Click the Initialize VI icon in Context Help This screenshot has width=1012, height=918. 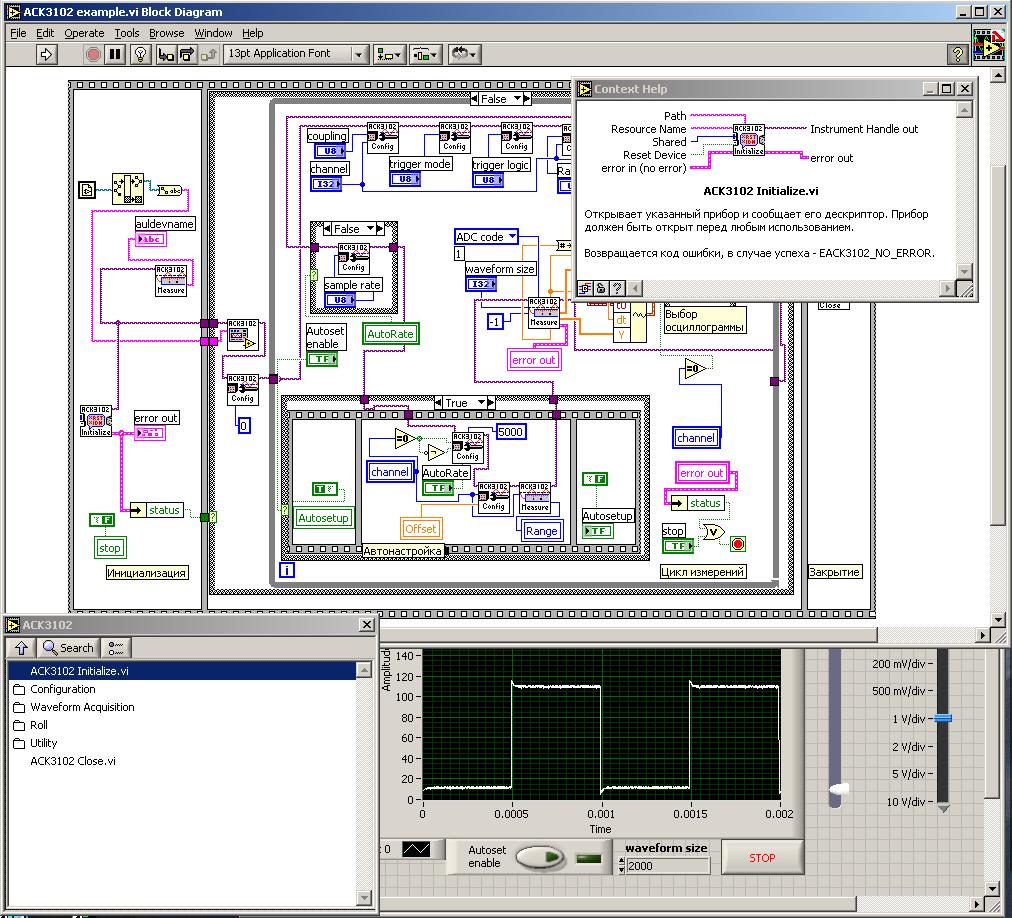[748, 140]
